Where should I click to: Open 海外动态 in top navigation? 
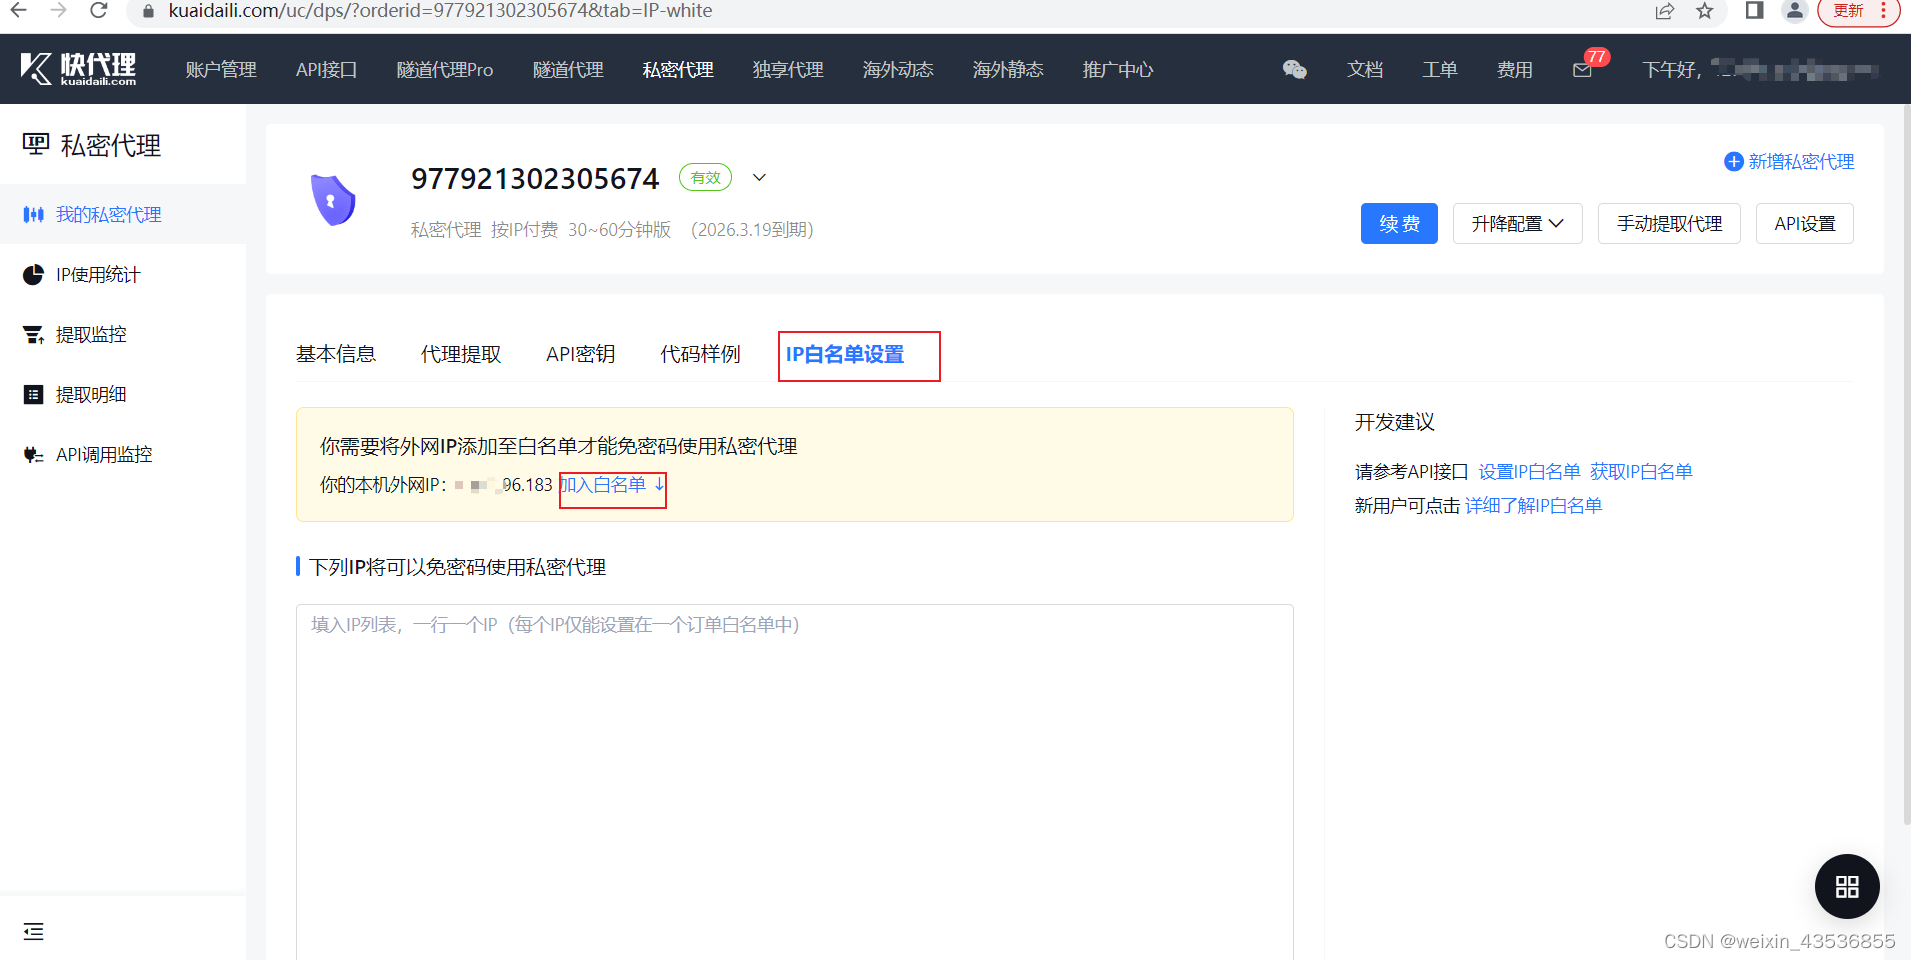pyautogui.click(x=898, y=69)
